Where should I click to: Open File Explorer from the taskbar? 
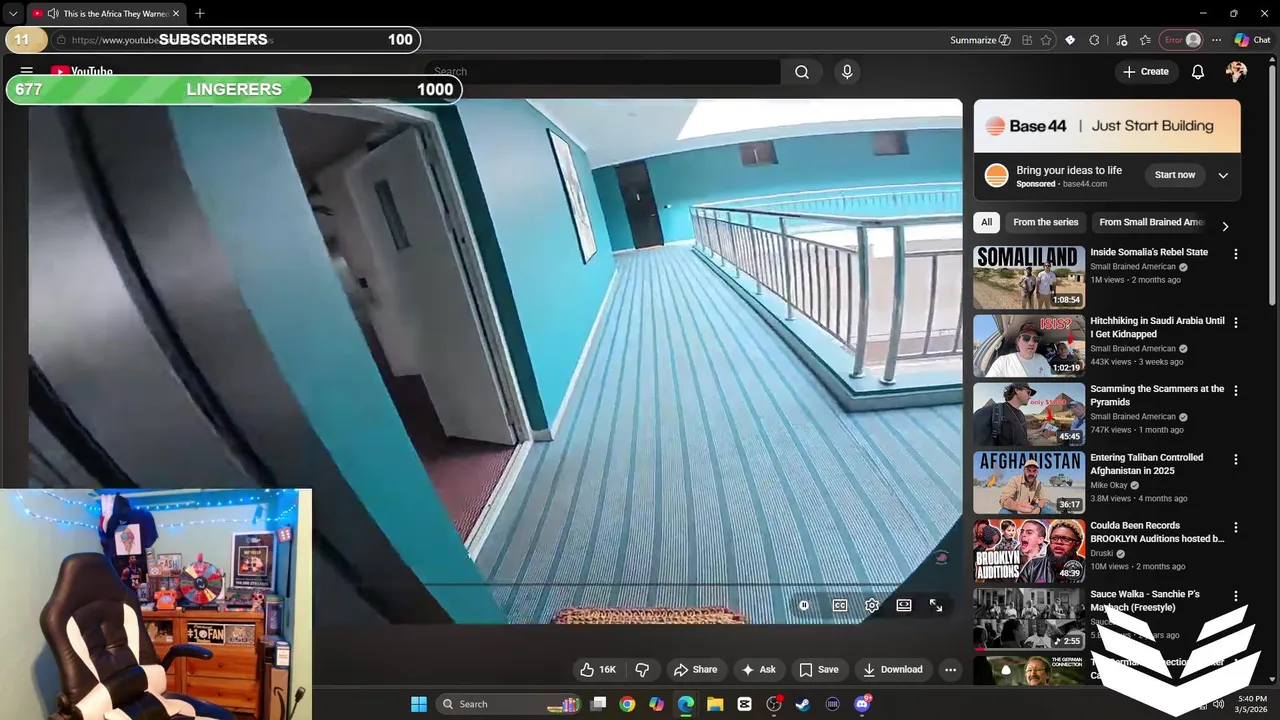715,704
